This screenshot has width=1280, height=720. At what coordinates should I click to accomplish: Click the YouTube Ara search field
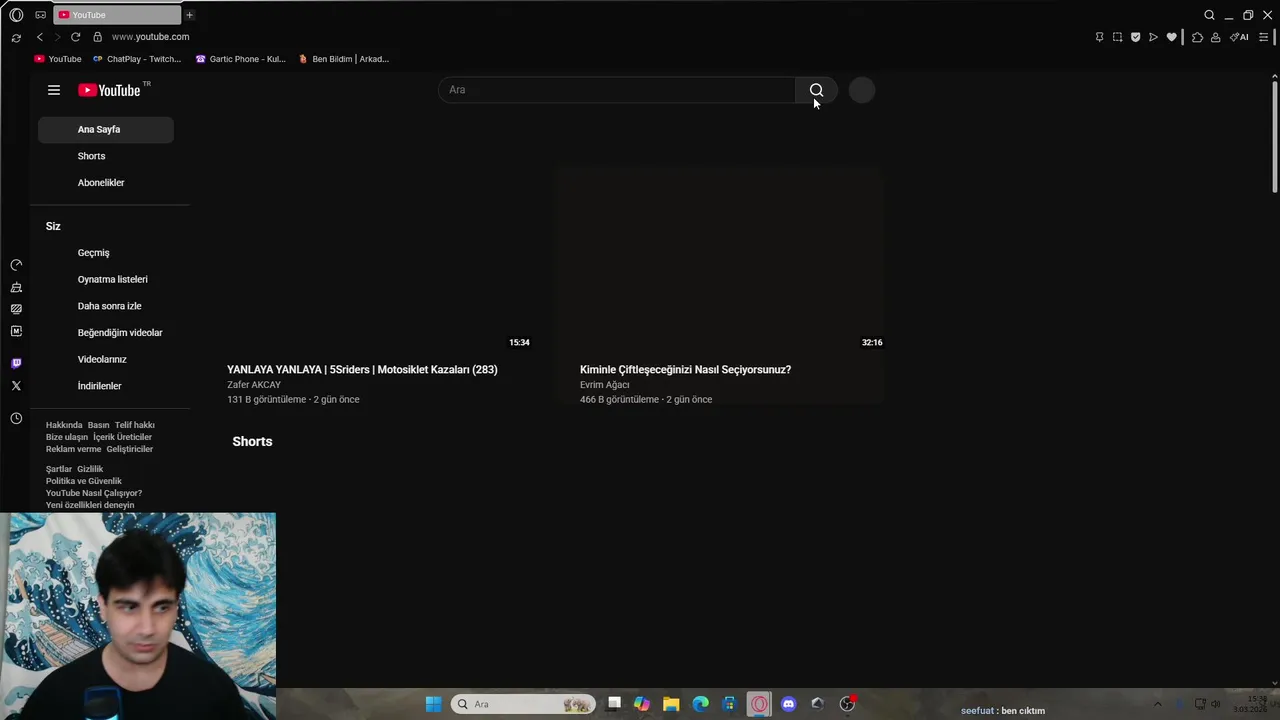pos(617,90)
